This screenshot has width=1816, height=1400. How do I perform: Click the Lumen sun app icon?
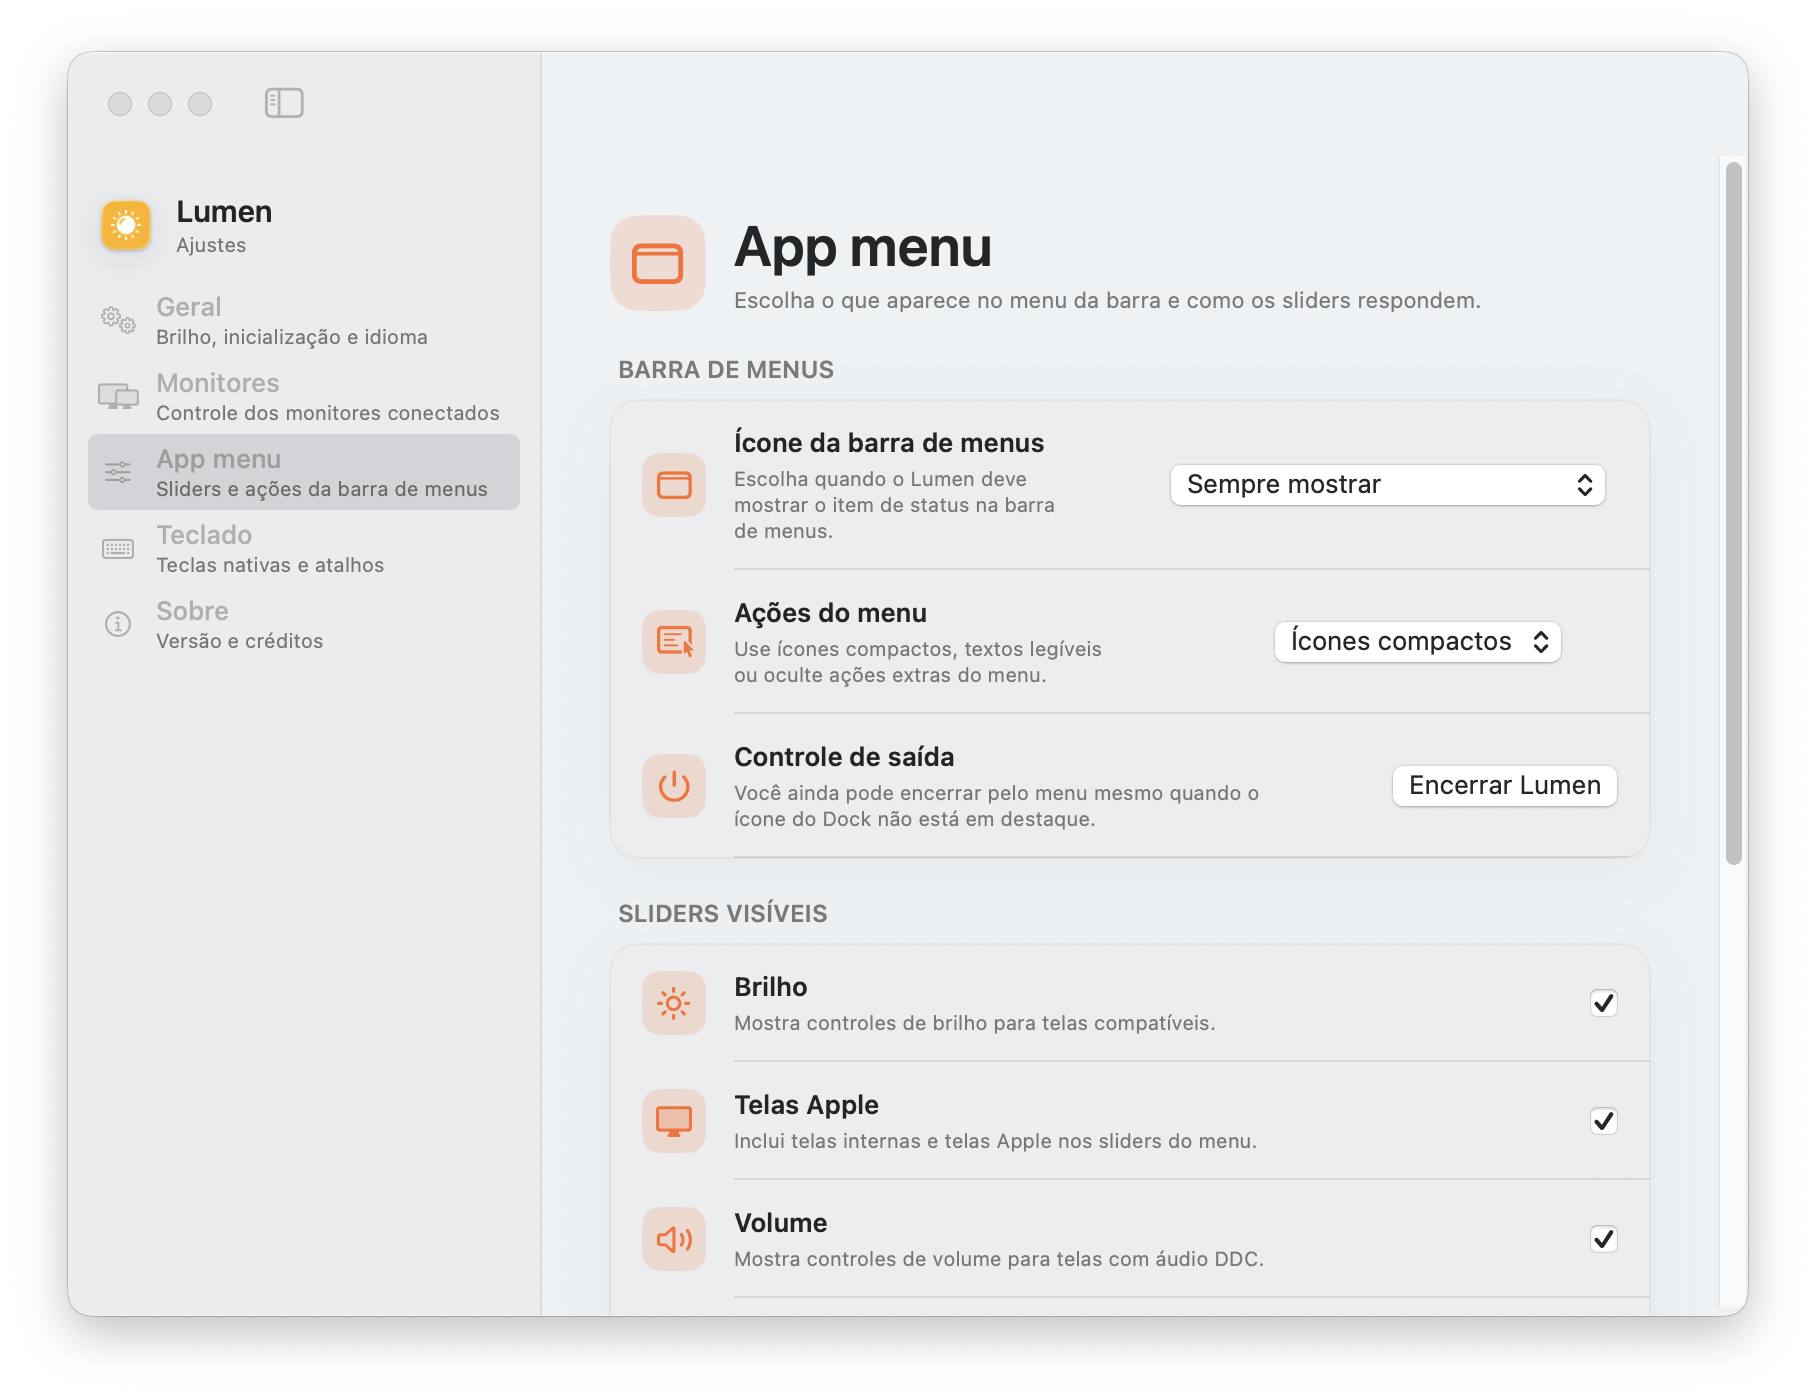126,225
